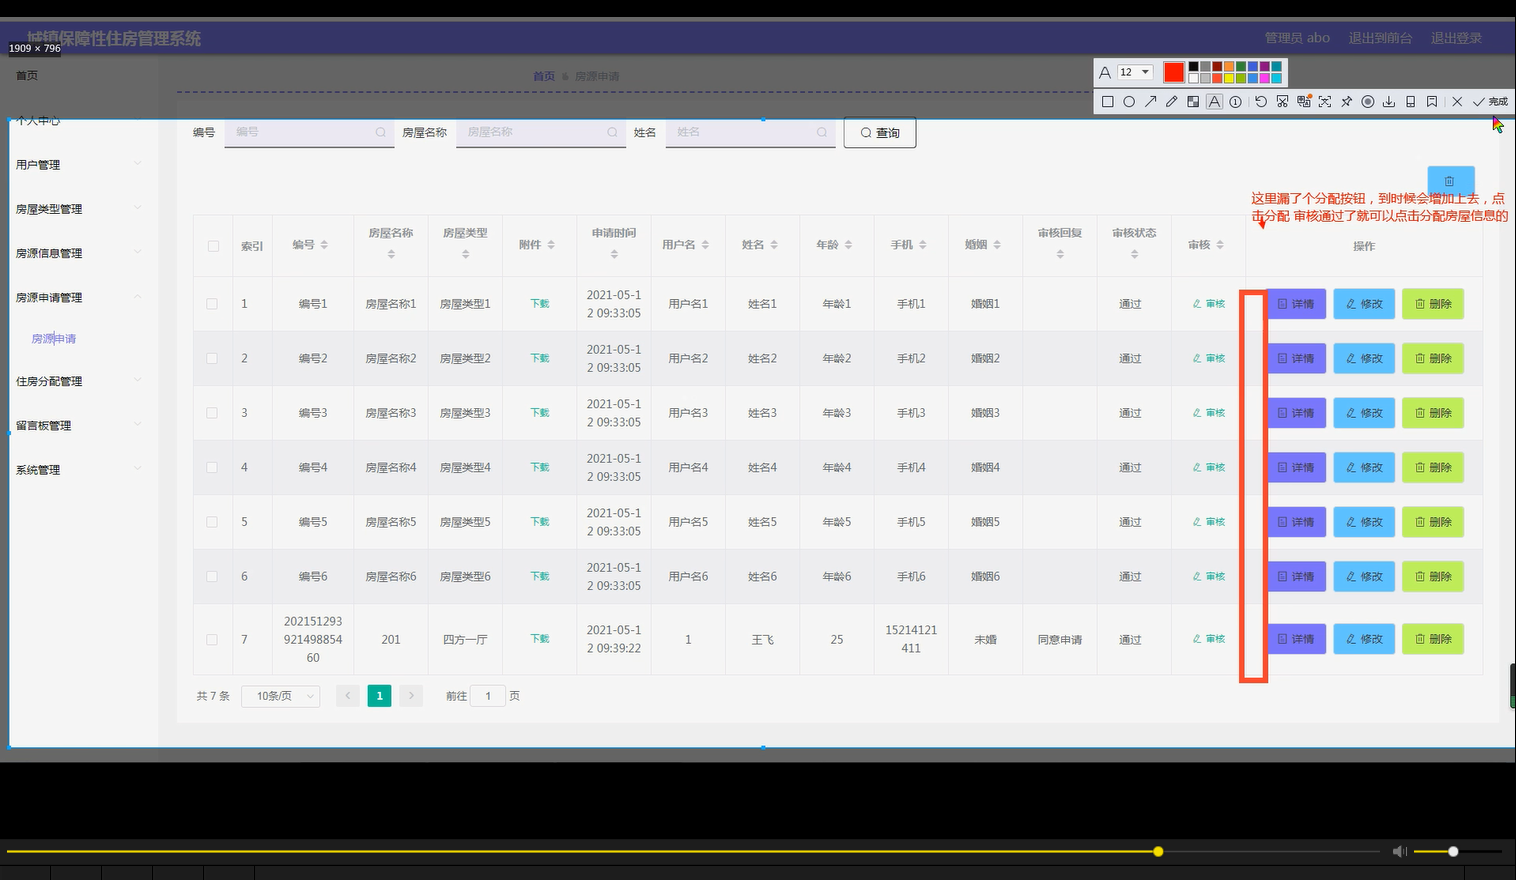1516x880 pixels.
Task: Send screenshot to phone icon
Action: pyautogui.click(x=1411, y=102)
